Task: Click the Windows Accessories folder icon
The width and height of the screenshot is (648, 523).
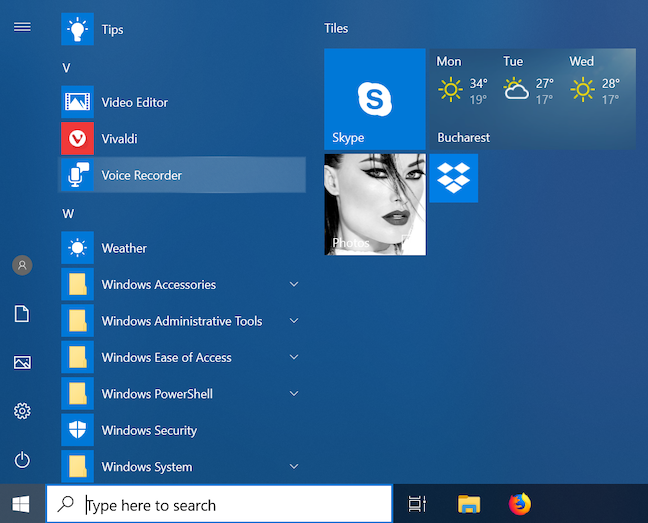Action: click(77, 284)
